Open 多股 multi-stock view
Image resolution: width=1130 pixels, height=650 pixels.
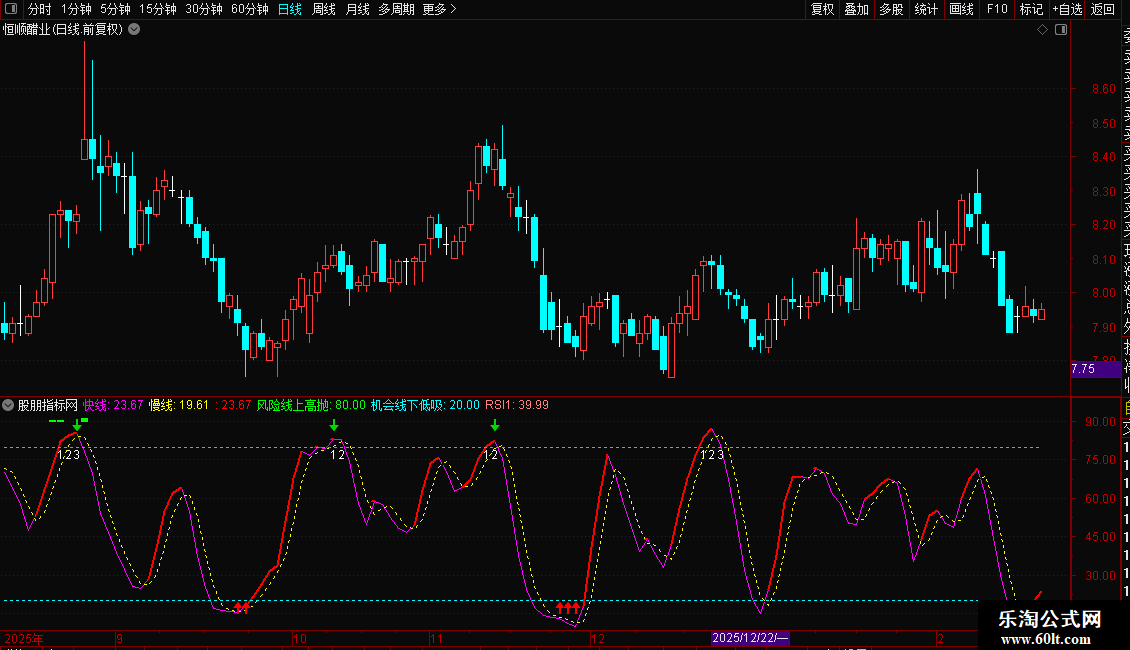coord(891,9)
